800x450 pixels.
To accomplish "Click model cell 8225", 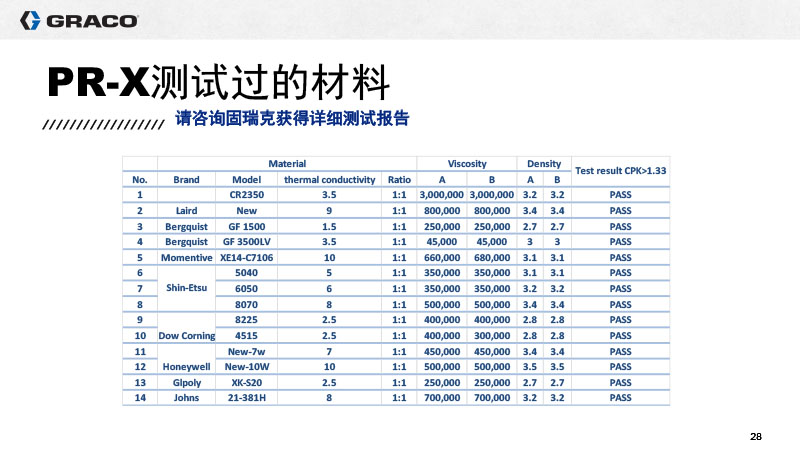I will point(246,320).
